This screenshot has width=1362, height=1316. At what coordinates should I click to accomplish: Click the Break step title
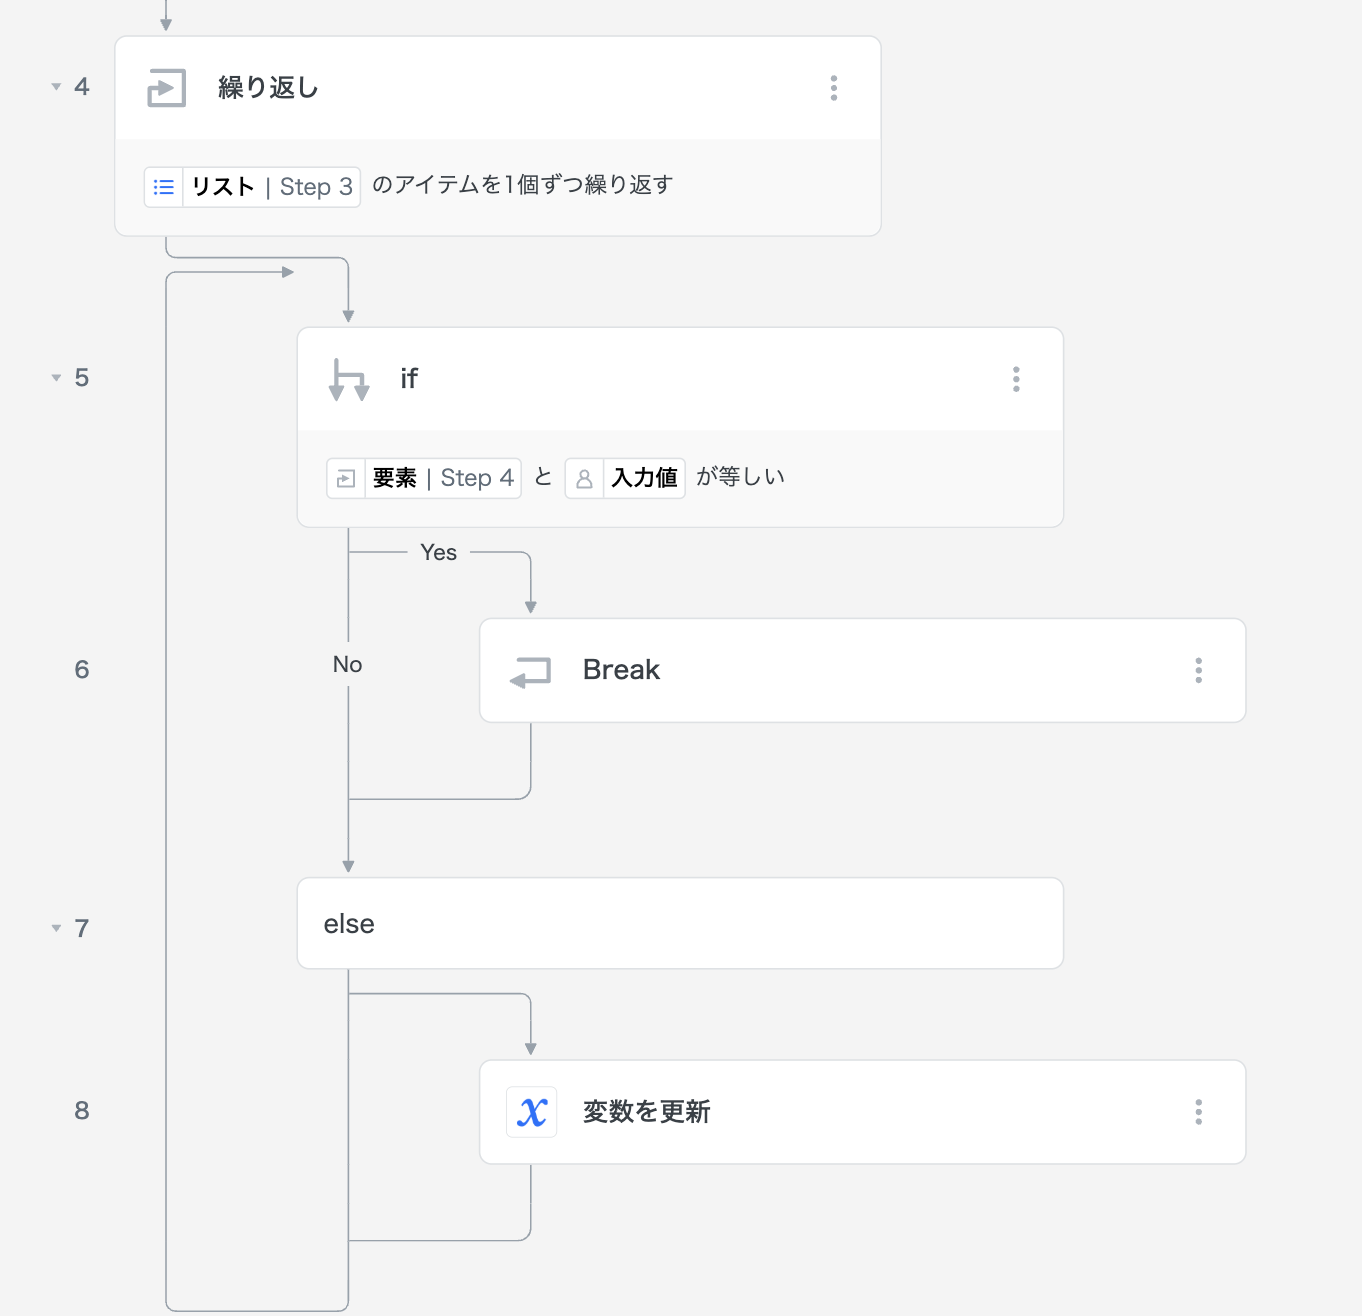pyautogui.click(x=621, y=670)
